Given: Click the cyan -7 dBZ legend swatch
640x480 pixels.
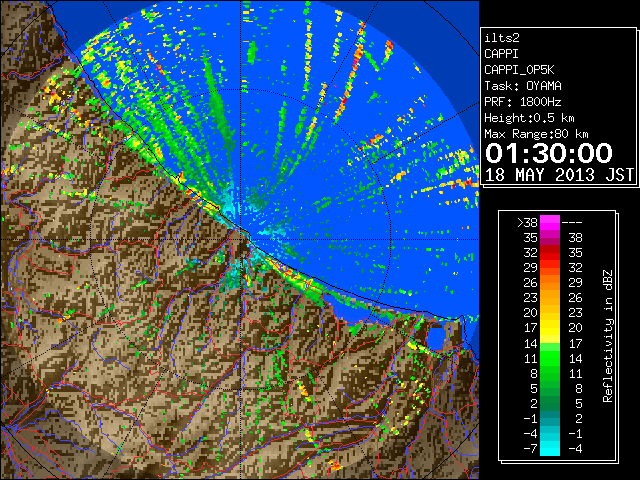Looking at the screenshot, I should (550, 449).
